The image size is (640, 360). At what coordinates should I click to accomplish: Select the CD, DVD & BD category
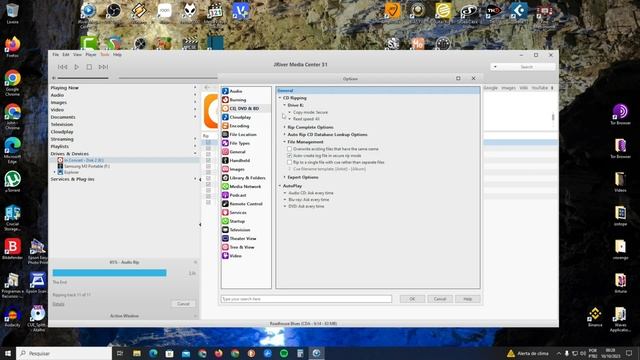(x=244, y=108)
